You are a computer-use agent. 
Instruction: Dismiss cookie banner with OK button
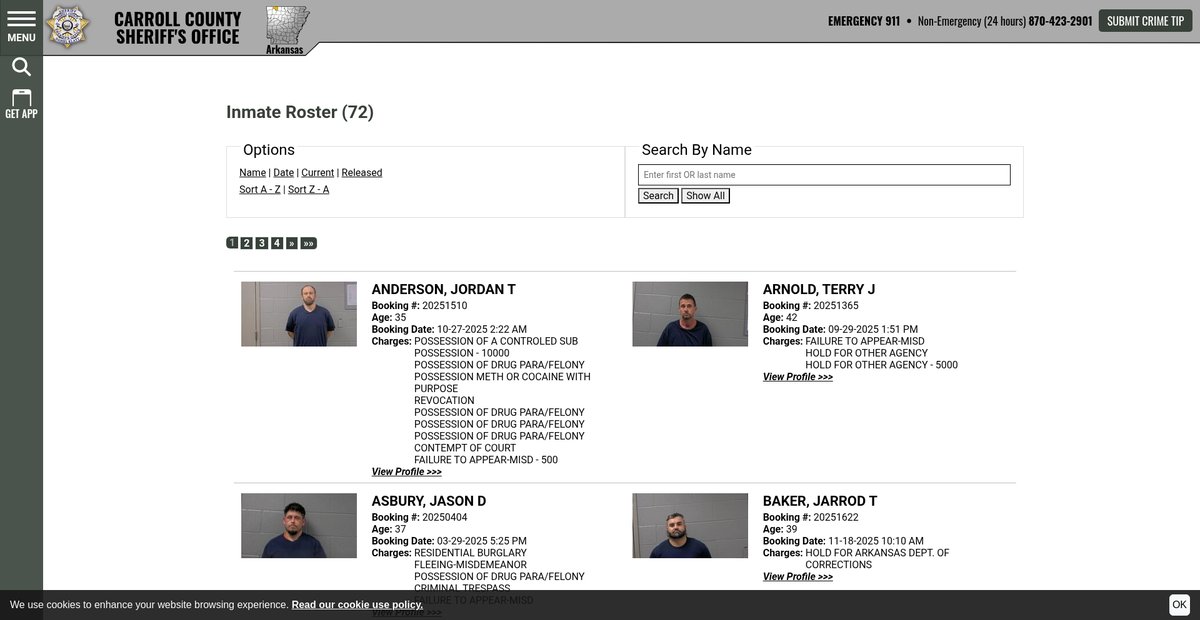(1180, 605)
